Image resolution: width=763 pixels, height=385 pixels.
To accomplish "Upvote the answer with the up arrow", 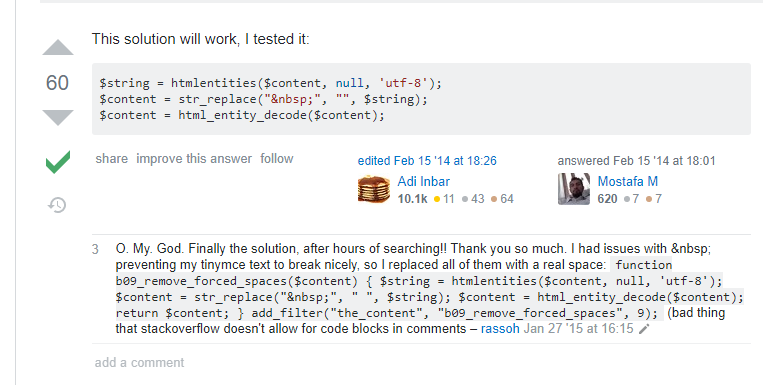I will point(58,47).
